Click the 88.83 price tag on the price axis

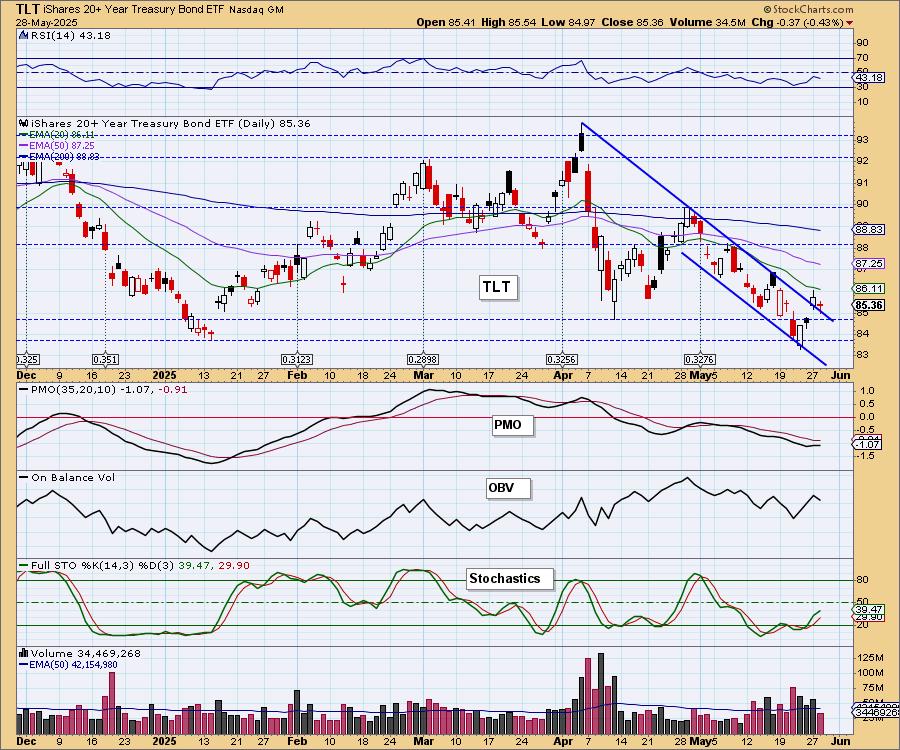point(869,230)
